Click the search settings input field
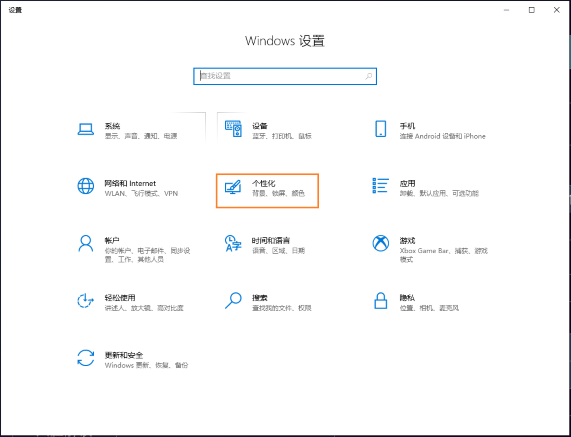571x437 pixels. point(285,76)
